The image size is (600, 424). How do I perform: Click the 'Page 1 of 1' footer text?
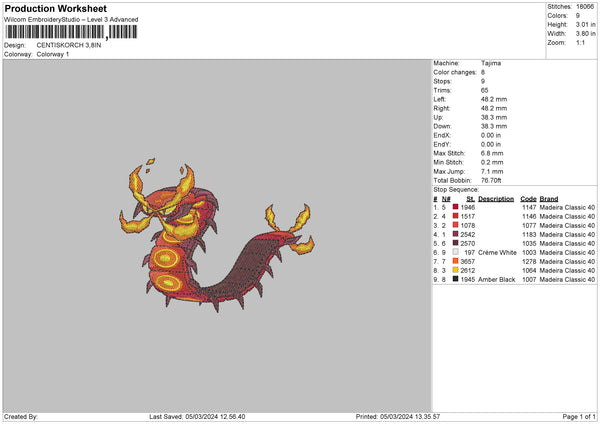(x=579, y=417)
